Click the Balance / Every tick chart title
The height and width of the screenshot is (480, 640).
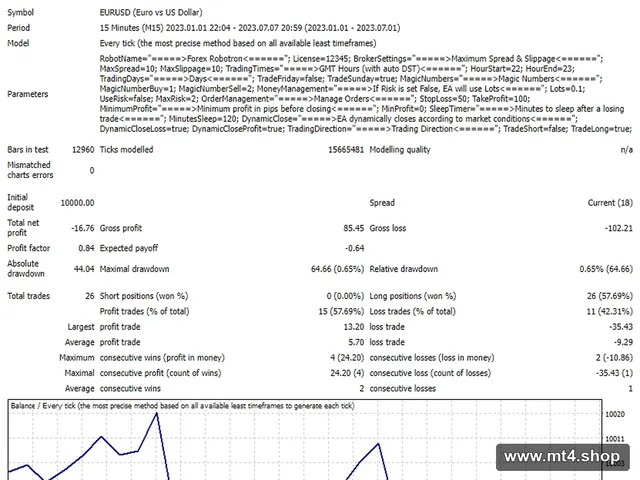pos(182,406)
